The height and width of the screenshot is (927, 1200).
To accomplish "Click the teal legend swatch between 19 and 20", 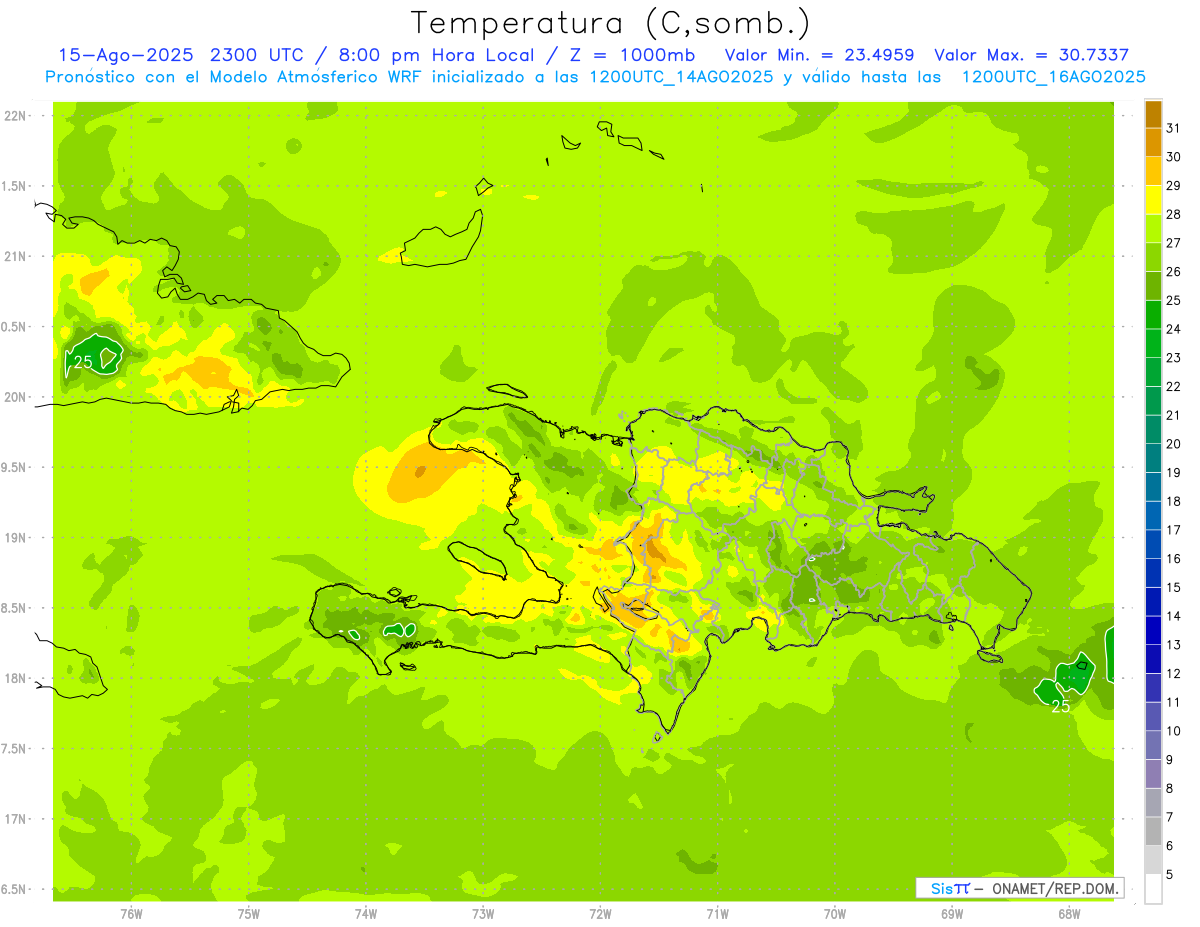I will coord(1153,458).
